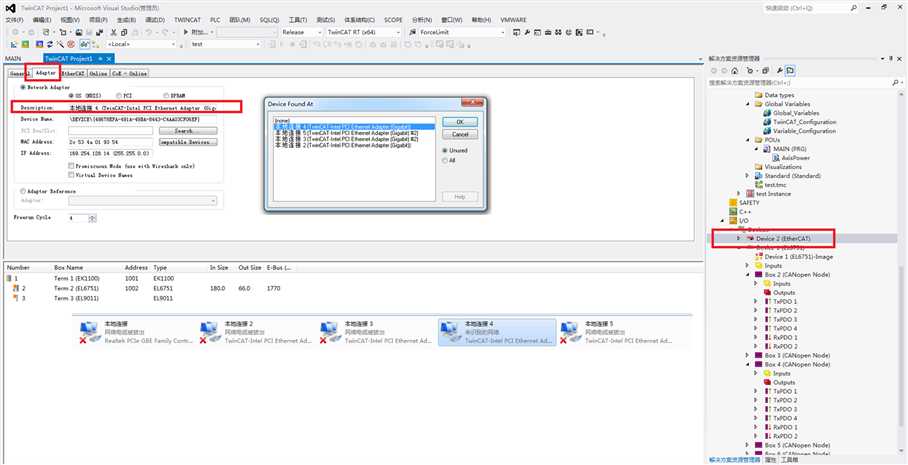The image size is (908, 465).
Task: Click the test.tmc file icon
Action: click(x=759, y=185)
